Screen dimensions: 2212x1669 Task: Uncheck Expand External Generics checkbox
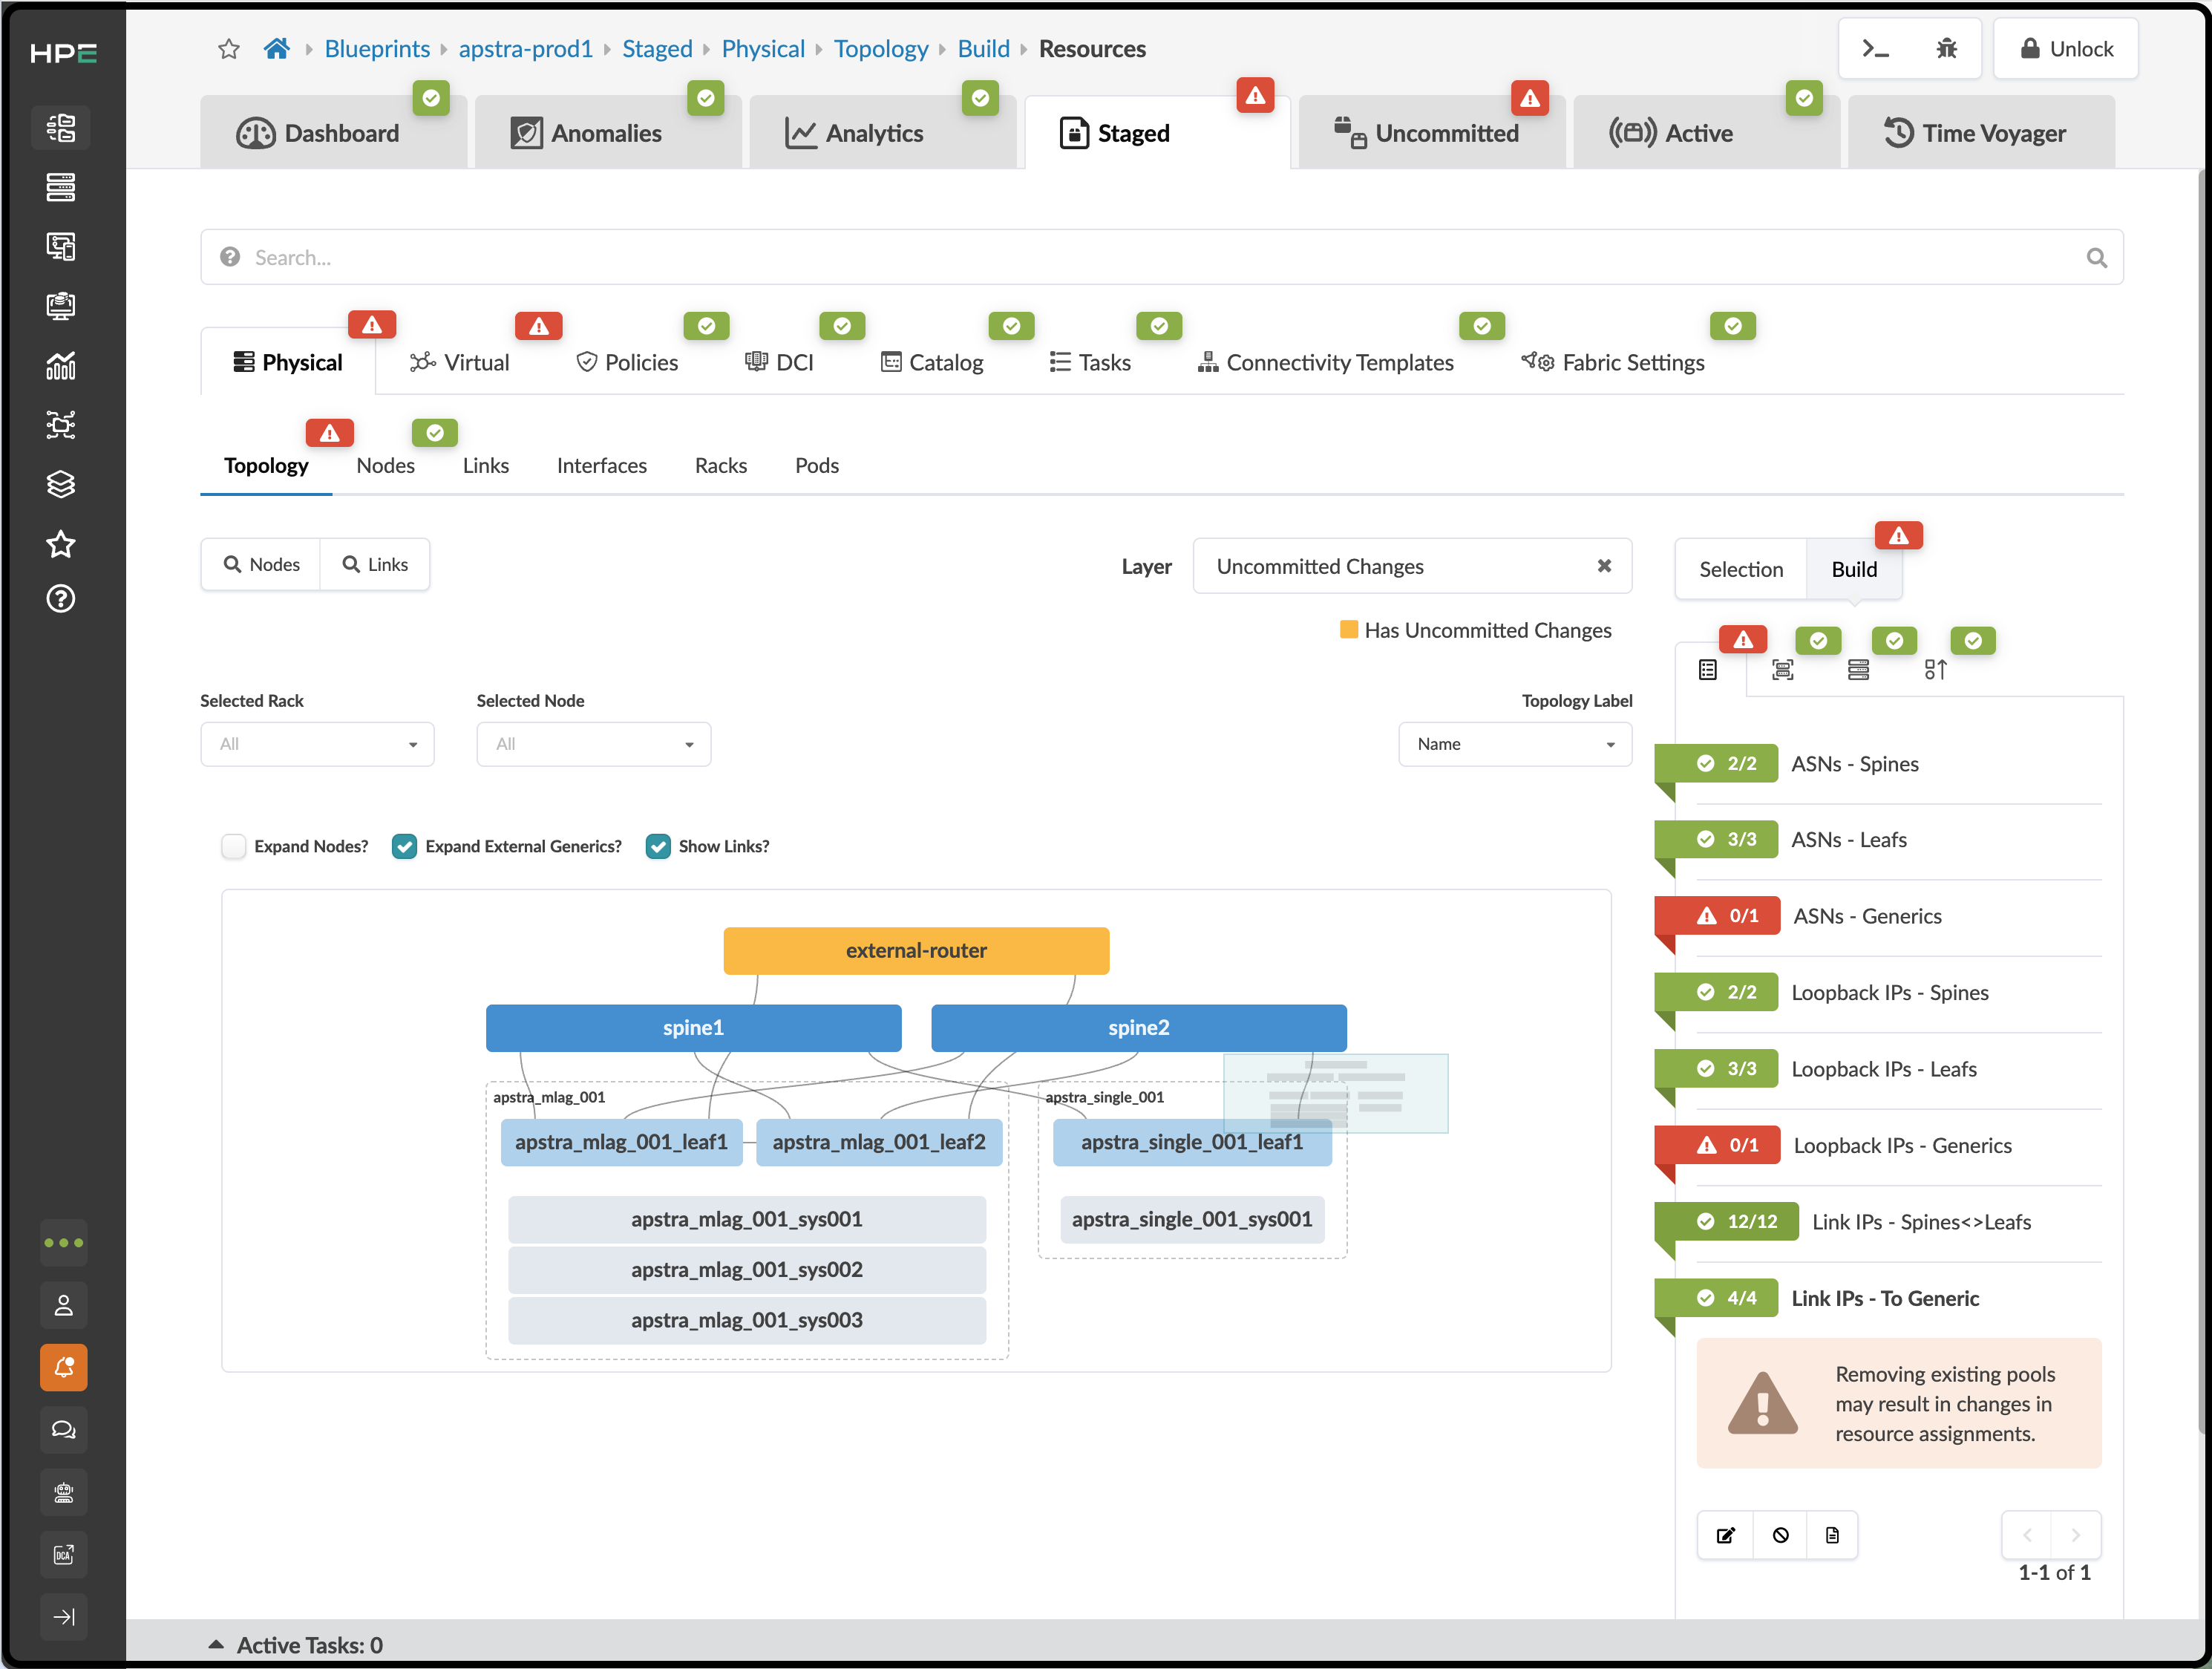pyautogui.click(x=404, y=846)
